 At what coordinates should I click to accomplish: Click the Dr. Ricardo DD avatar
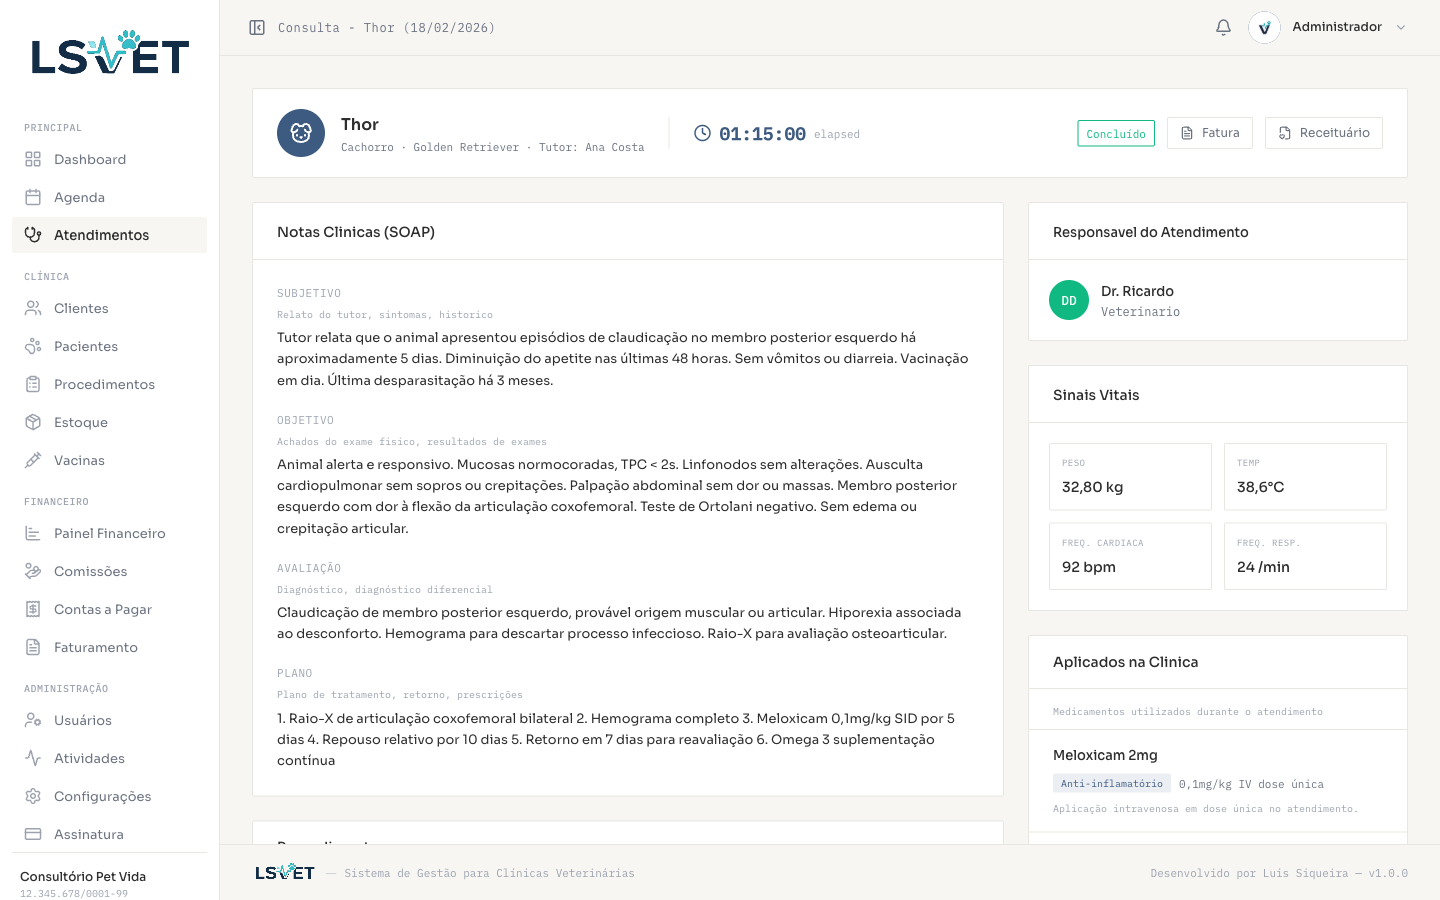pos(1069,300)
